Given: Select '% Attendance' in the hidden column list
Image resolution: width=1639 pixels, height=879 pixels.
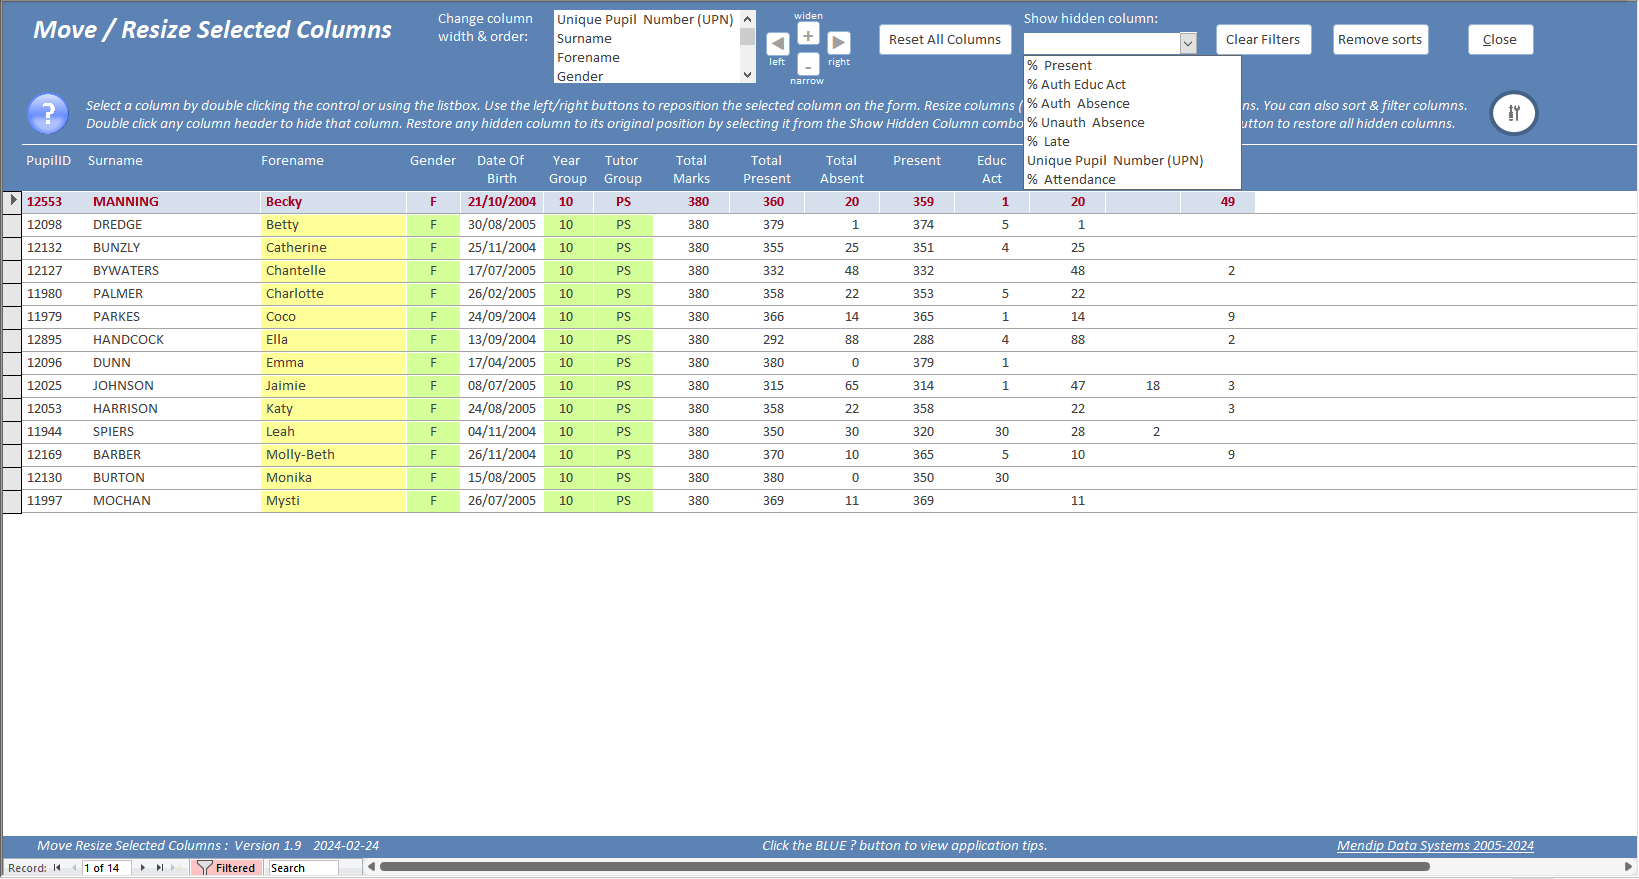Looking at the screenshot, I should (x=1132, y=180).
